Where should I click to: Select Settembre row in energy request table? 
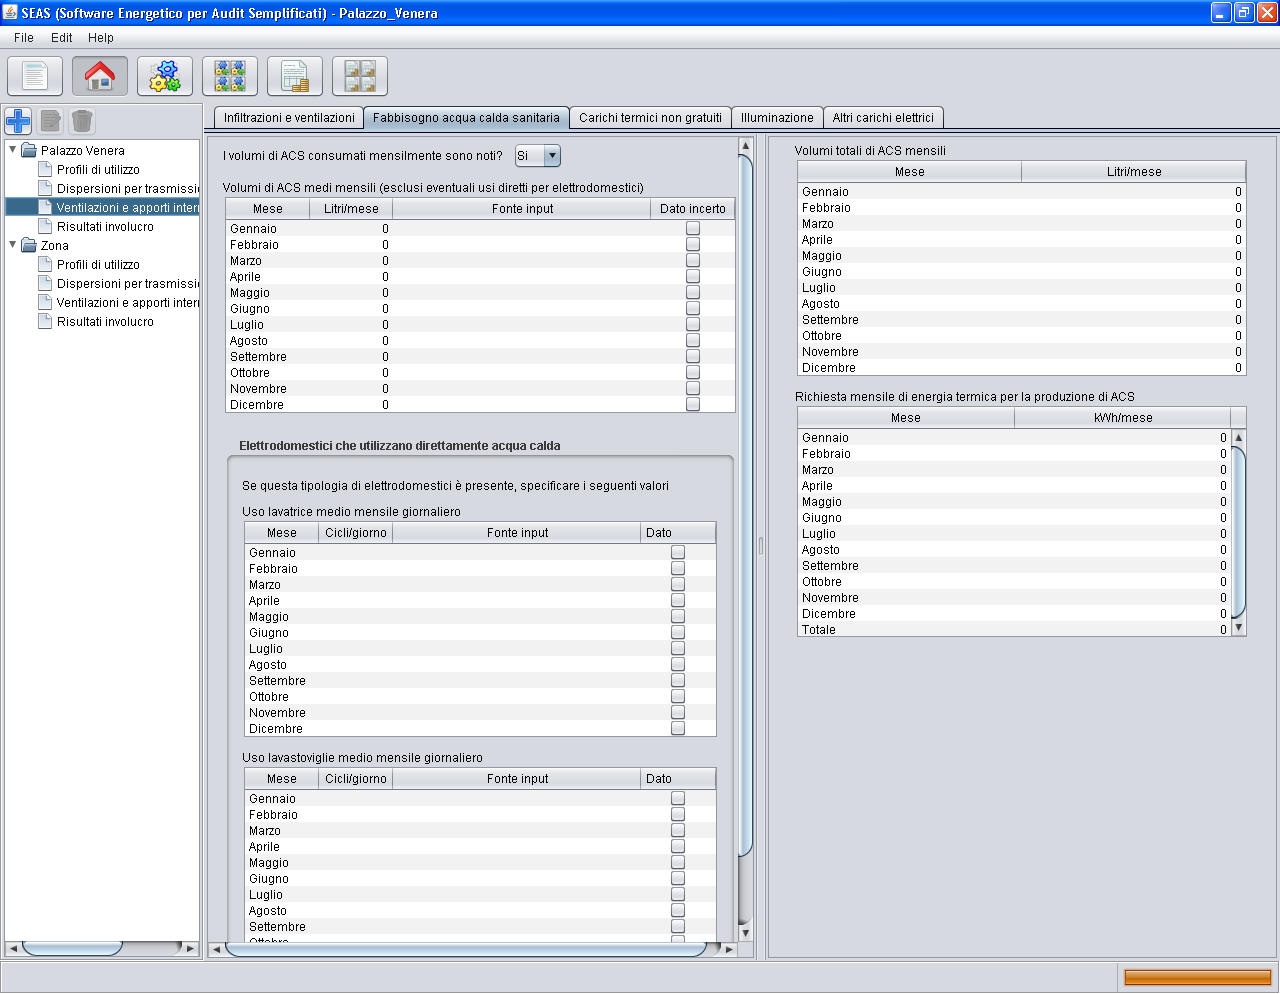coord(1014,566)
